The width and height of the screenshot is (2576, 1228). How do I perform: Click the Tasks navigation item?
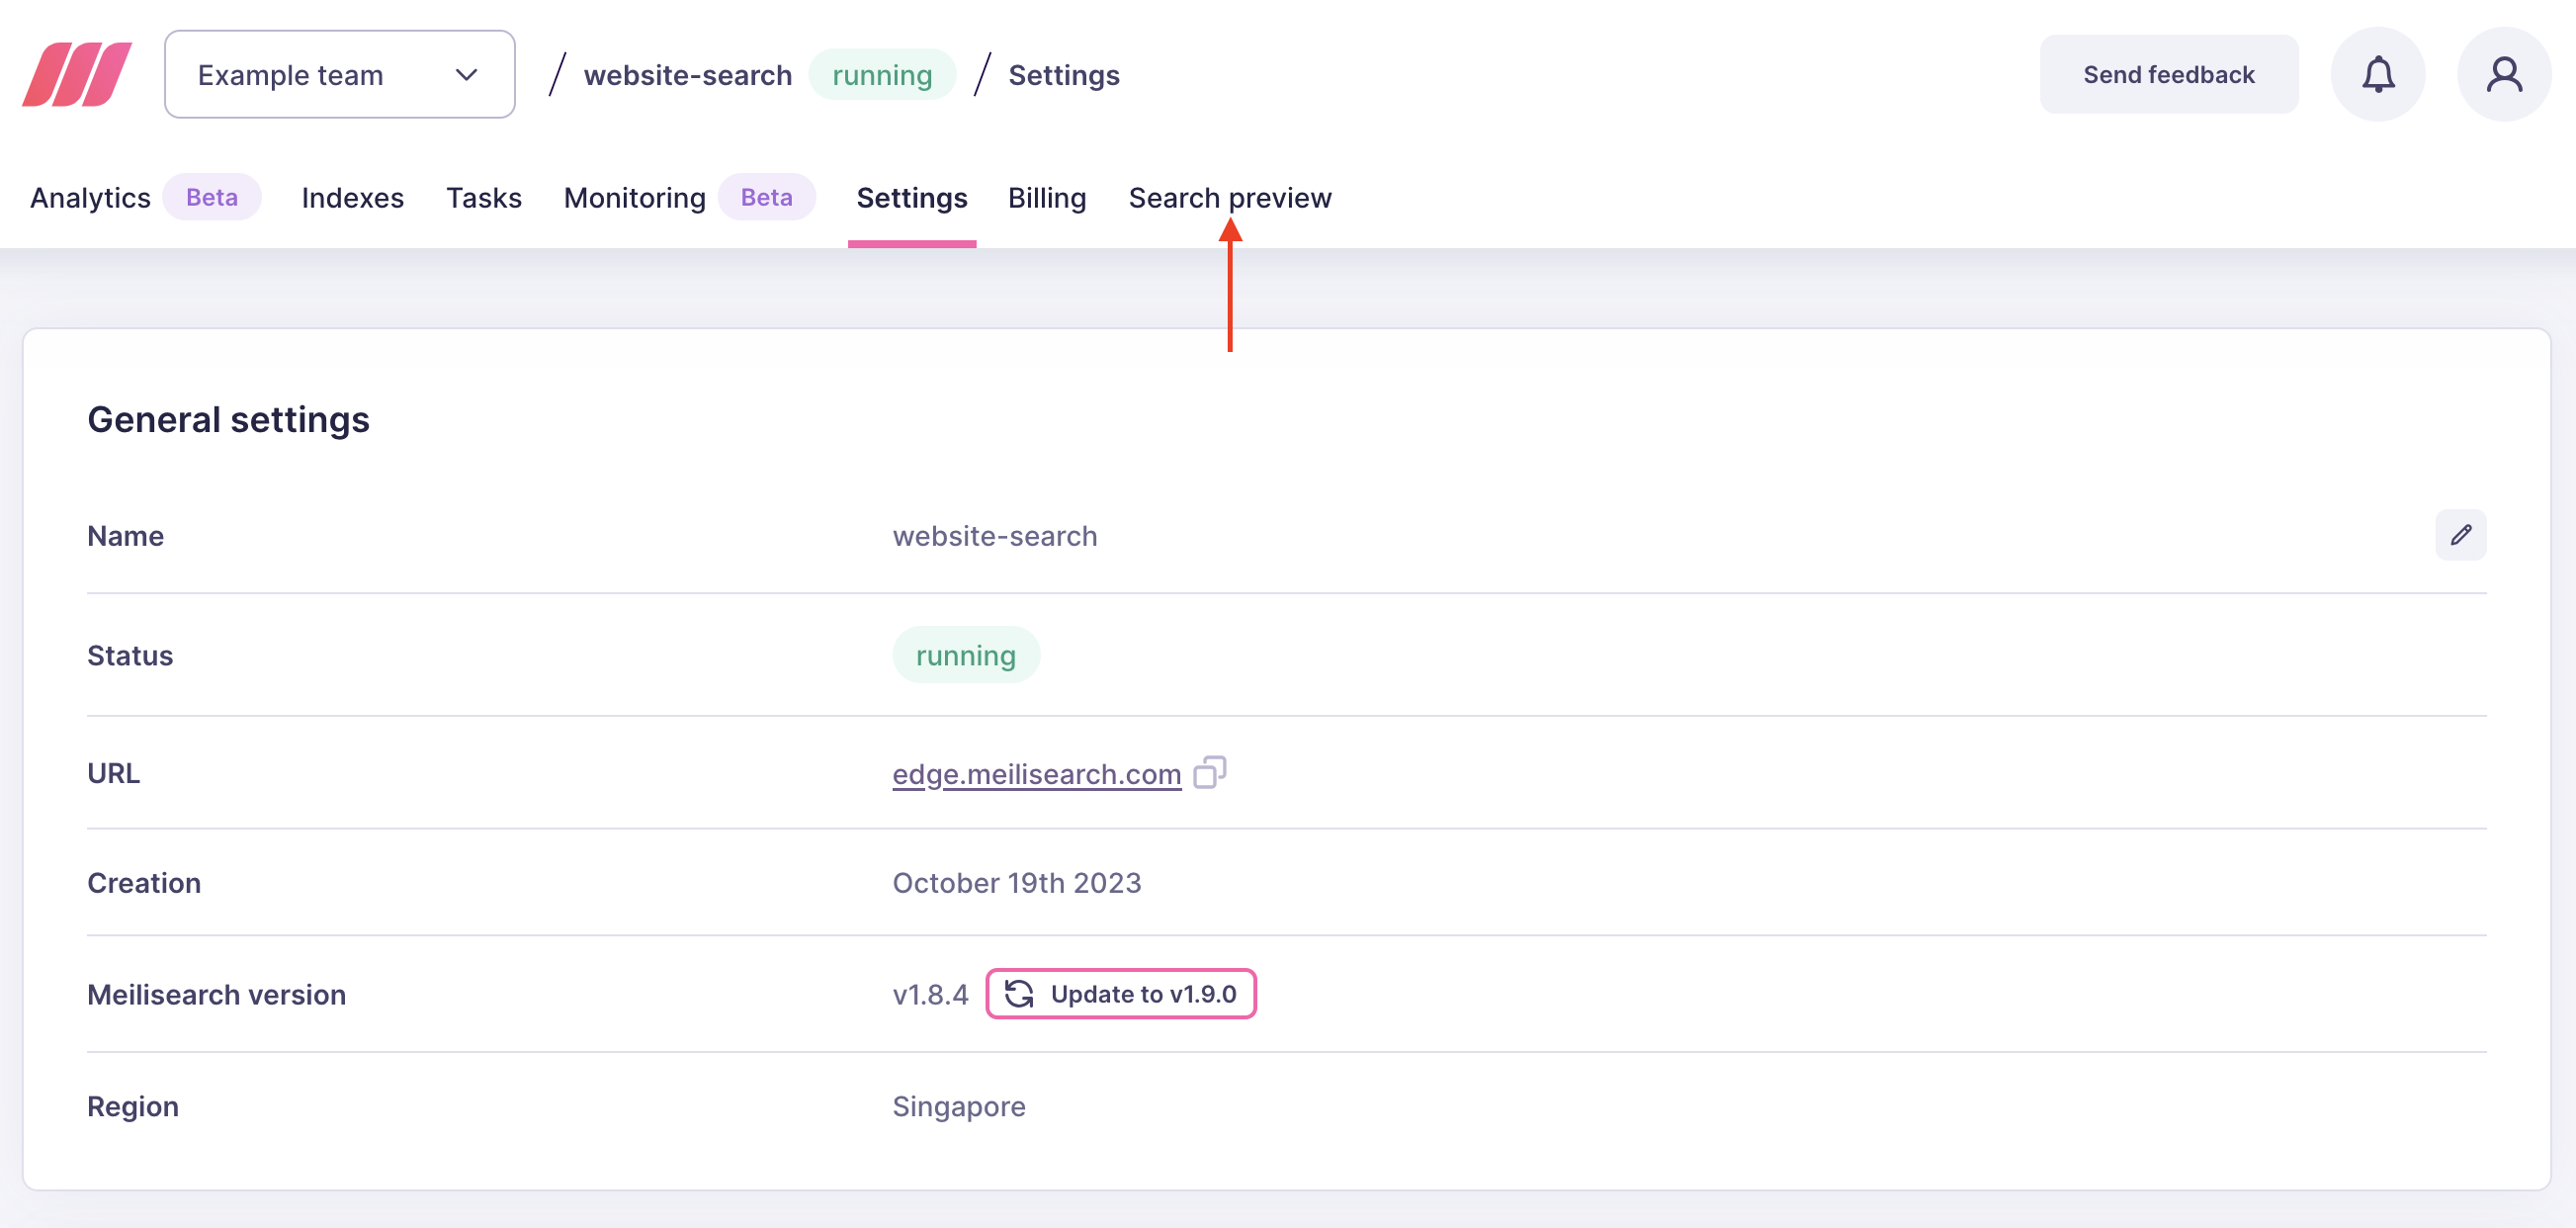(x=483, y=198)
